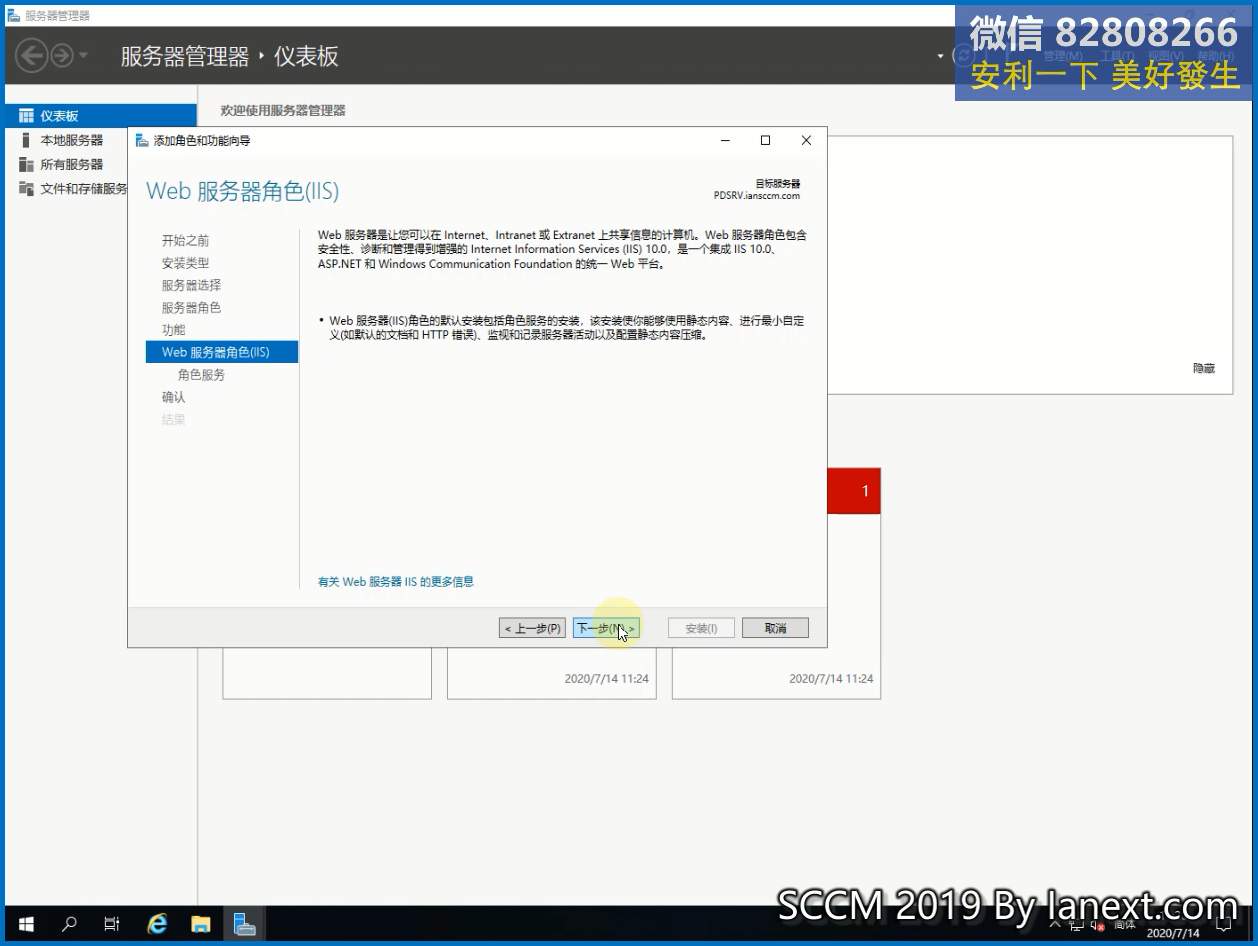
Task: Click the 文件和存储服务 storage icon
Action: (x=26, y=188)
